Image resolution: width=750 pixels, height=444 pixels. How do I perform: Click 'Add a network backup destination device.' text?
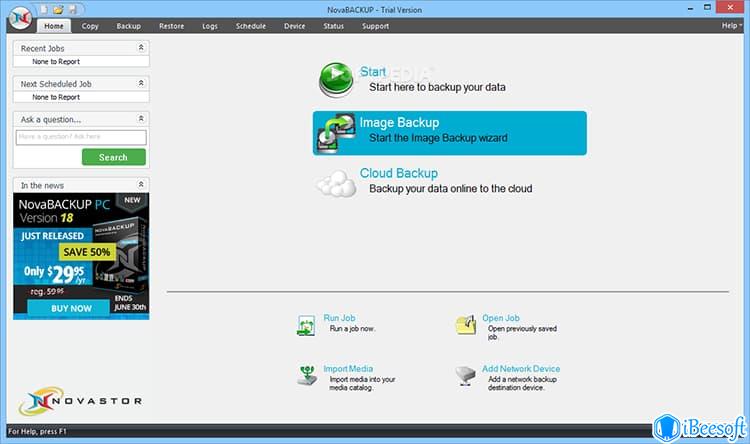click(x=522, y=383)
